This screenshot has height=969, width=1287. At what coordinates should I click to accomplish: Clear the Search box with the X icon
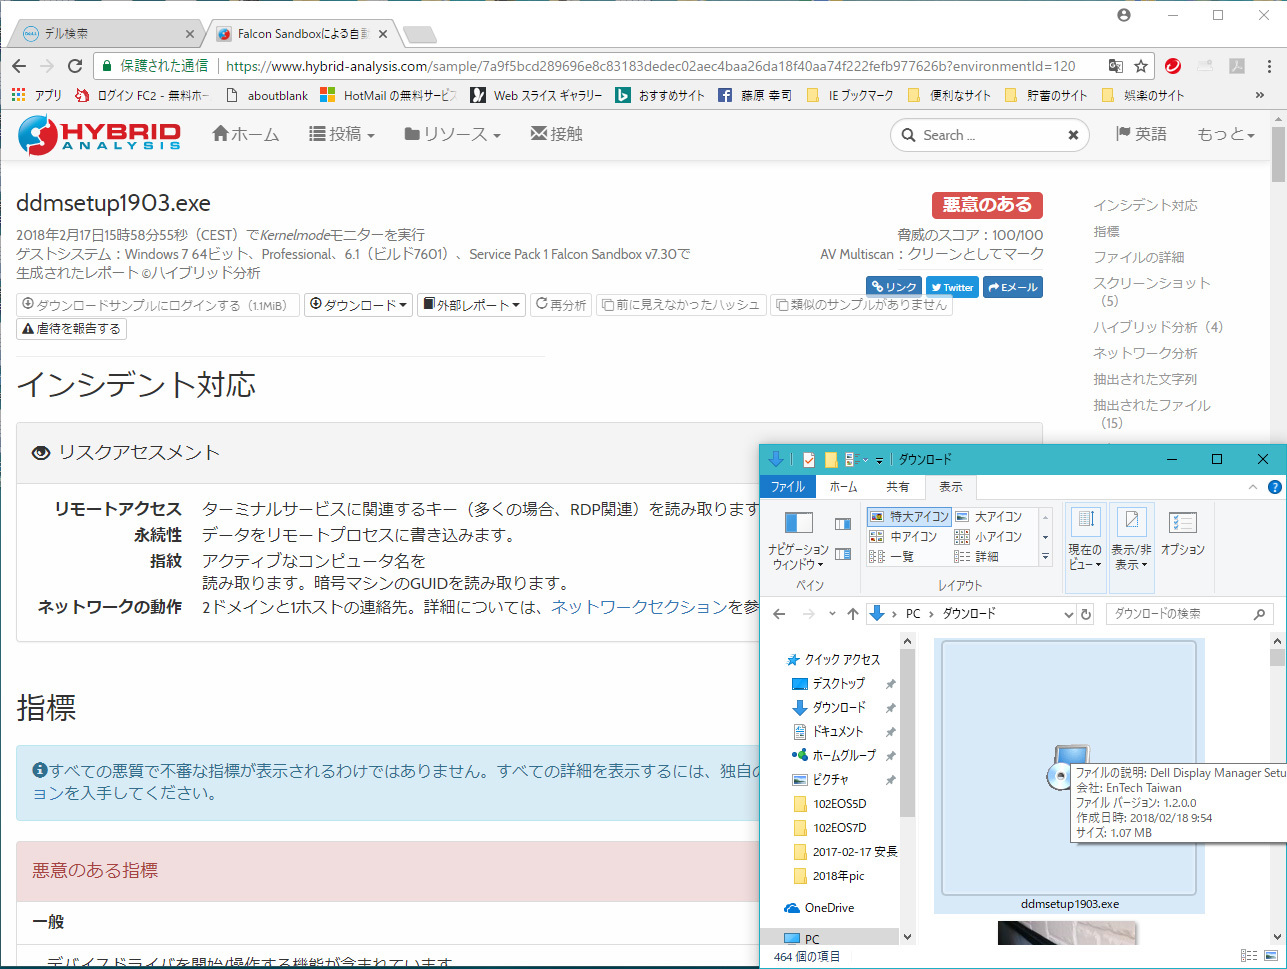coord(1073,135)
